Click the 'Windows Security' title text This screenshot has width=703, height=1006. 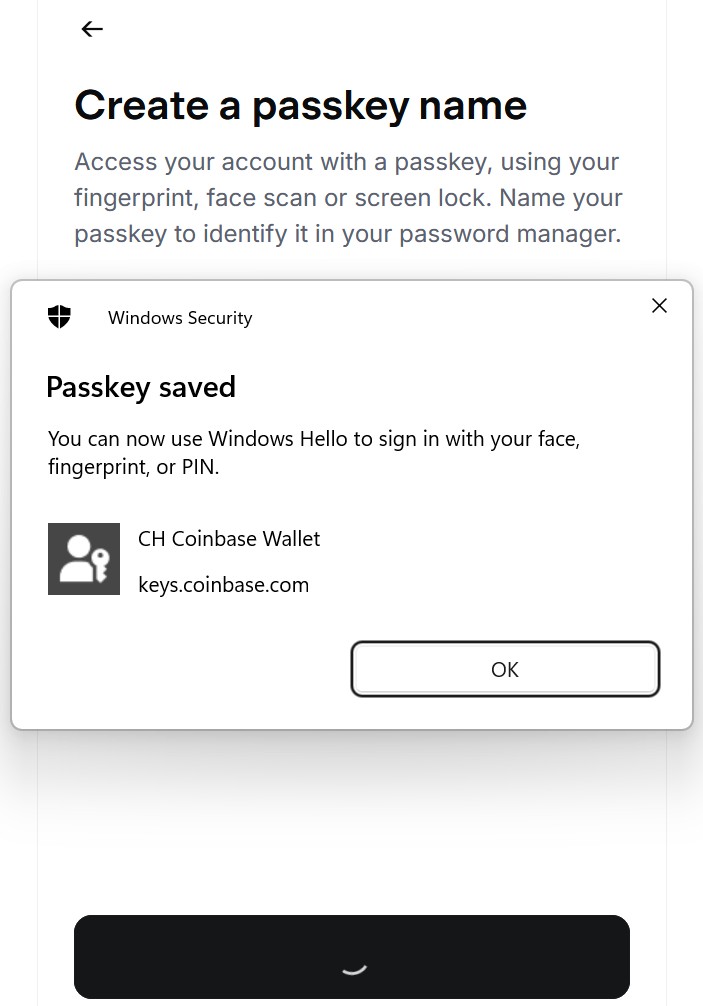point(180,318)
